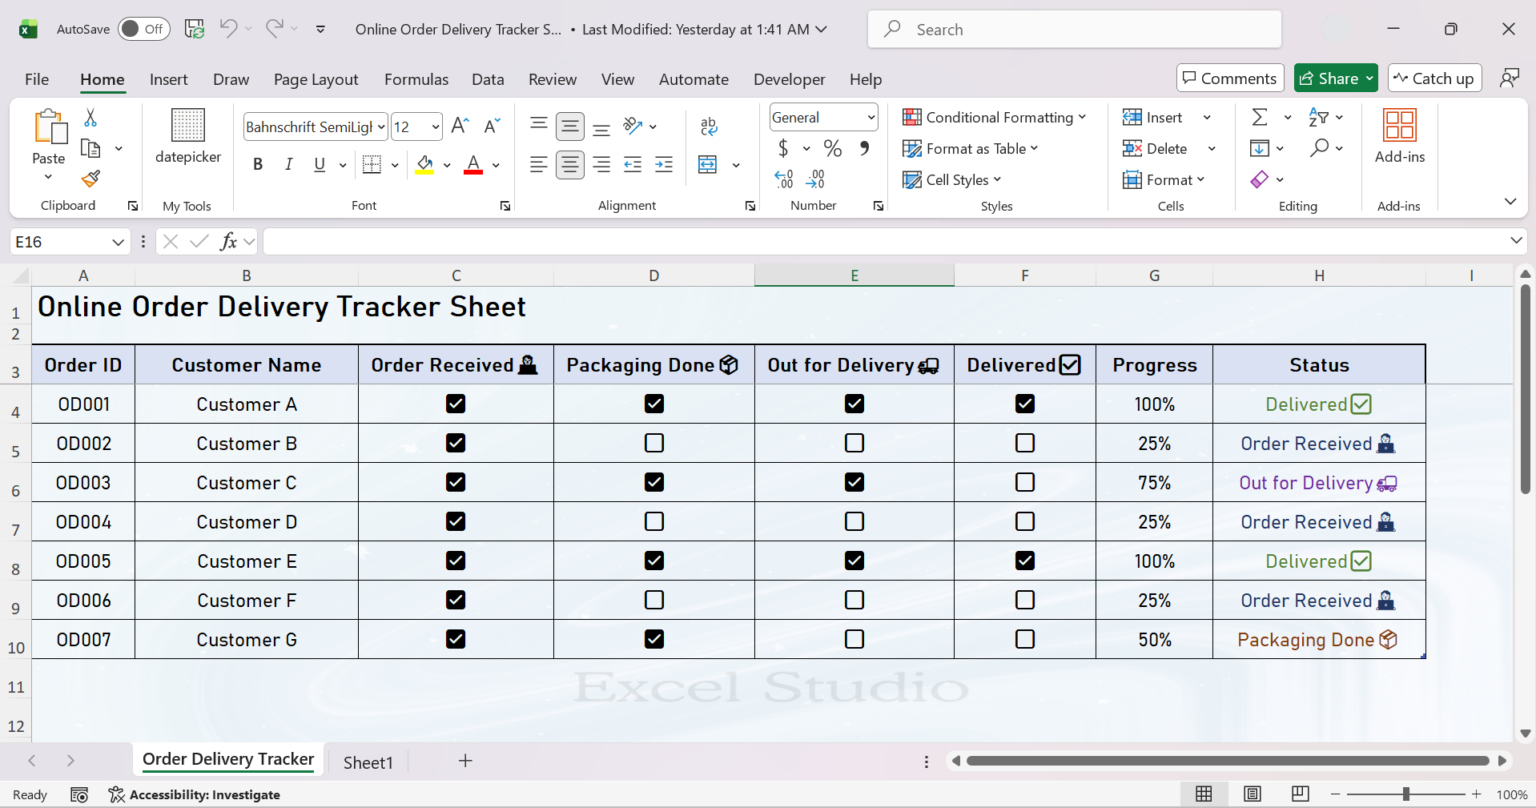Apply Percent Style number format
The image size is (1536, 808).
point(832,148)
